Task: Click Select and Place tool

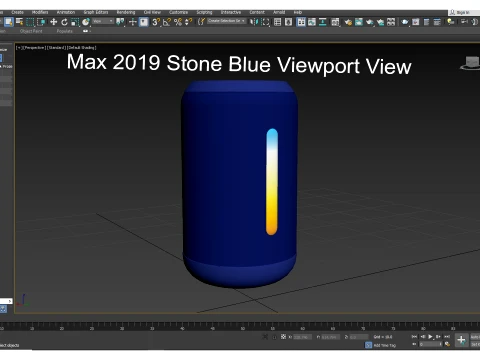Action: click(x=86, y=22)
